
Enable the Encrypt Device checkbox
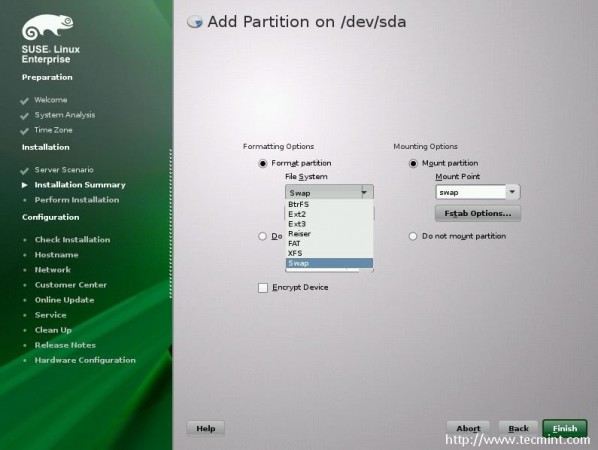[263, 288]
